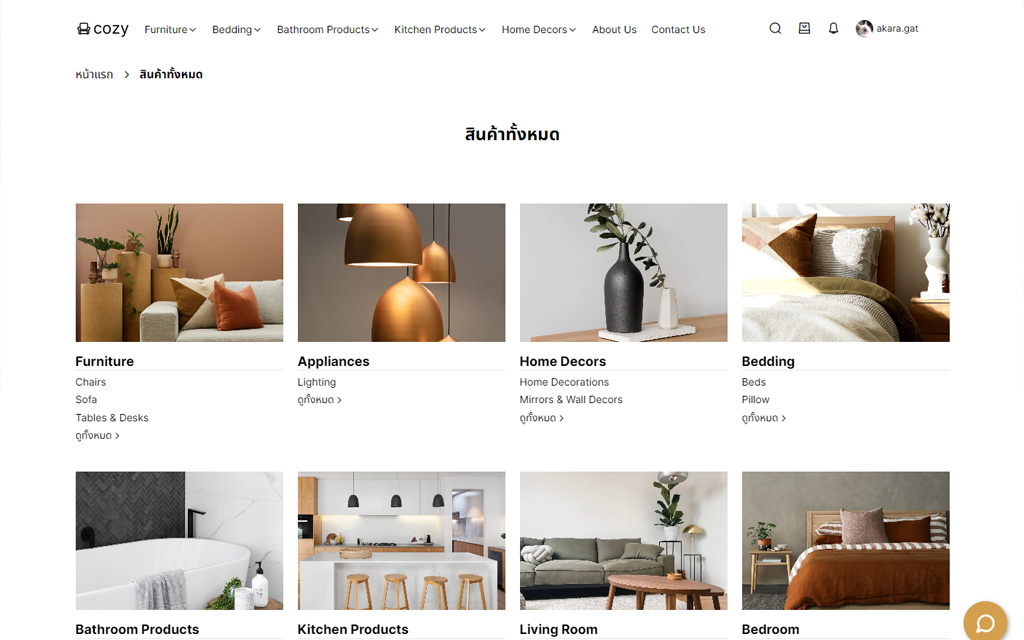Image resolution: width=1024 pixels, height=640 pixels.
Task: Select the Home Decors black vase thumbnail
Action: click(x=623, y=272)
